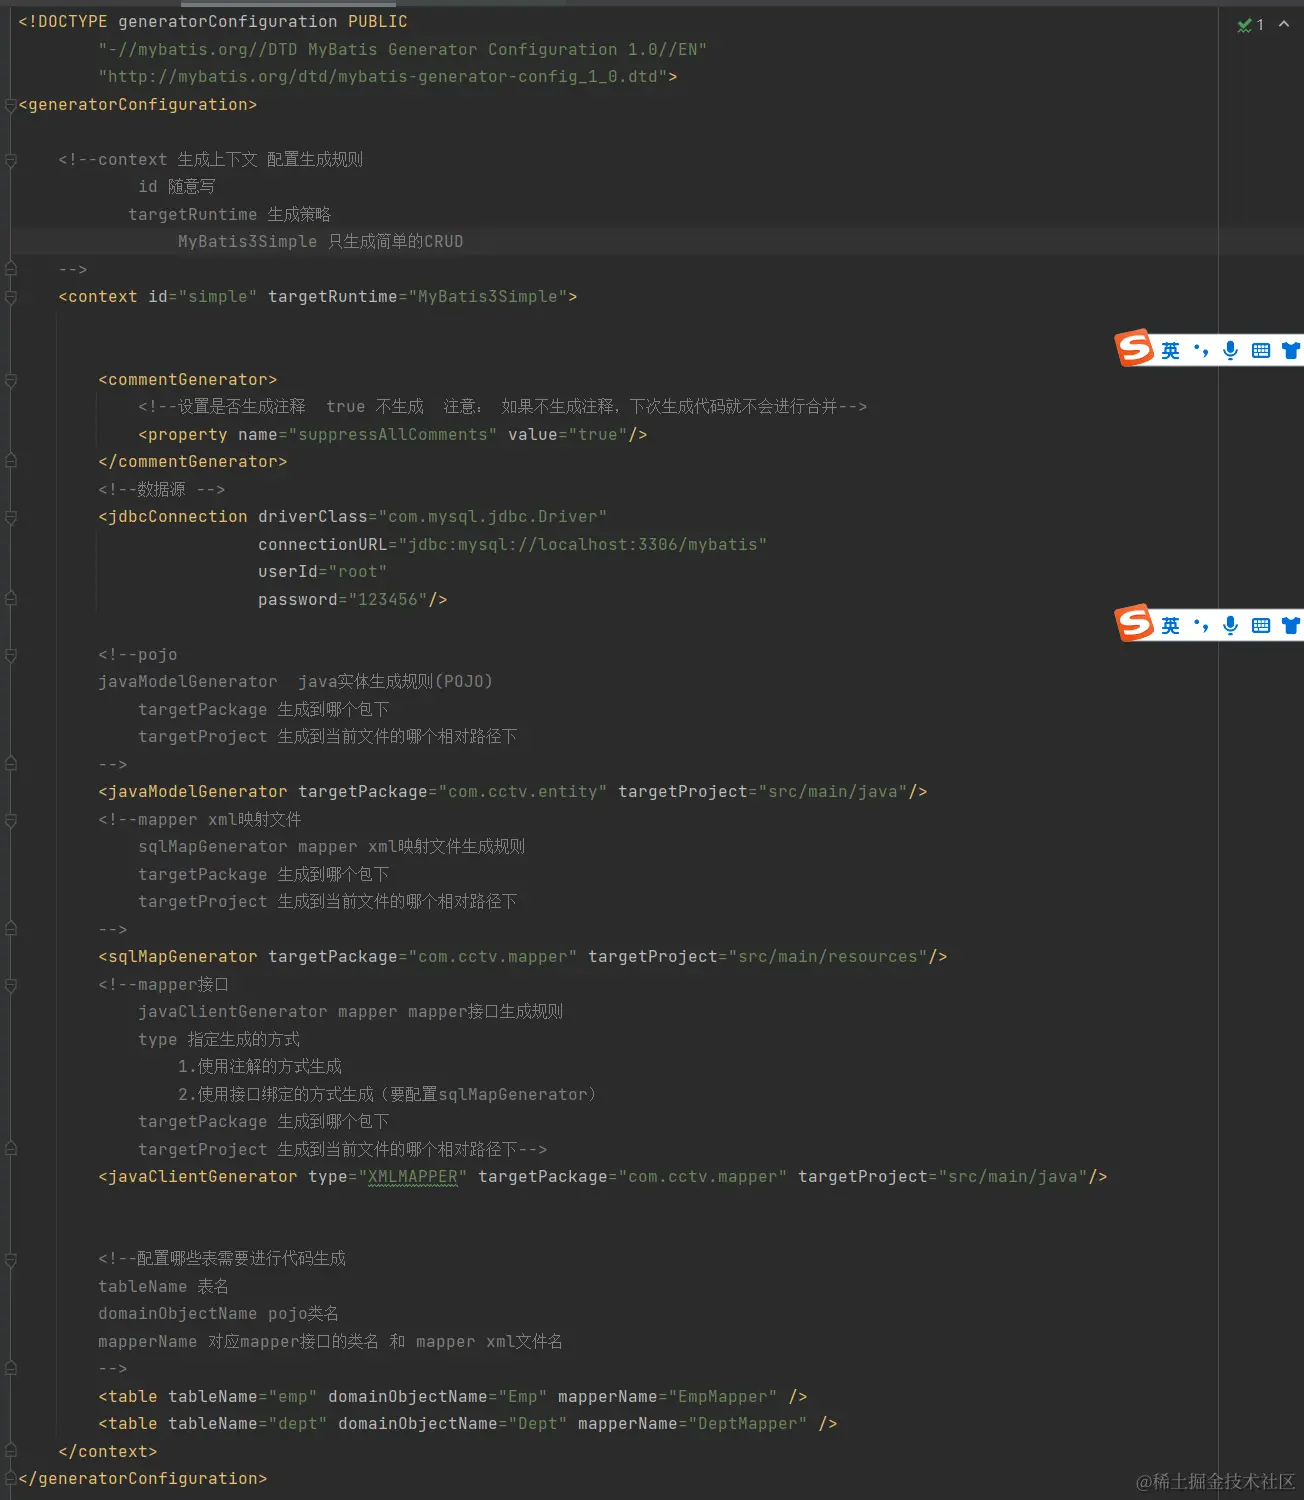
Task: Click the MyBatis3Simple 只生成简单的CRUD comment line
Action: coord(321,242)
